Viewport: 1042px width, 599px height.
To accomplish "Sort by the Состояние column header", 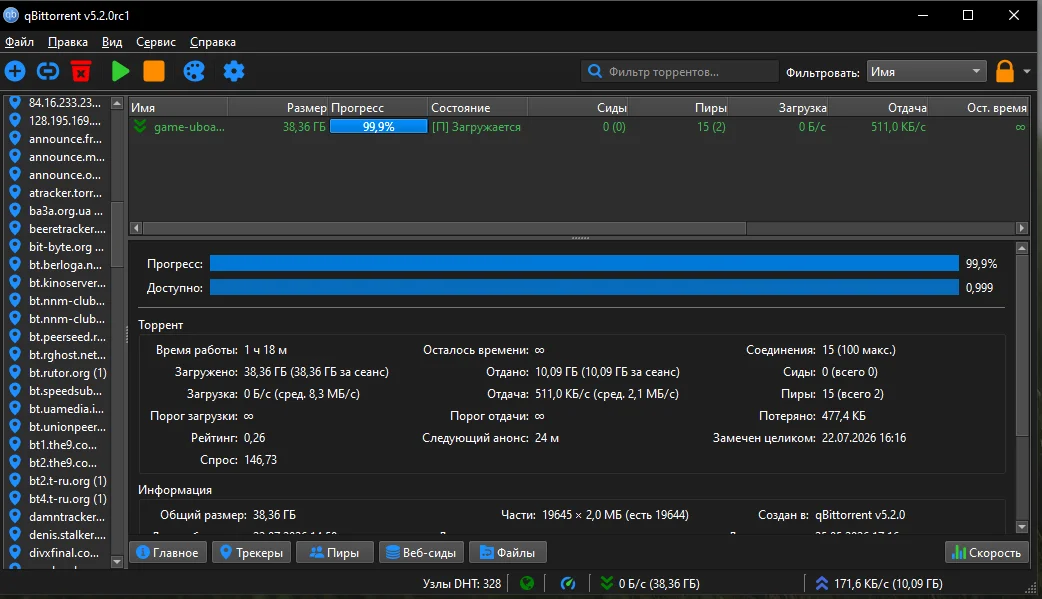I will (478, 107).
